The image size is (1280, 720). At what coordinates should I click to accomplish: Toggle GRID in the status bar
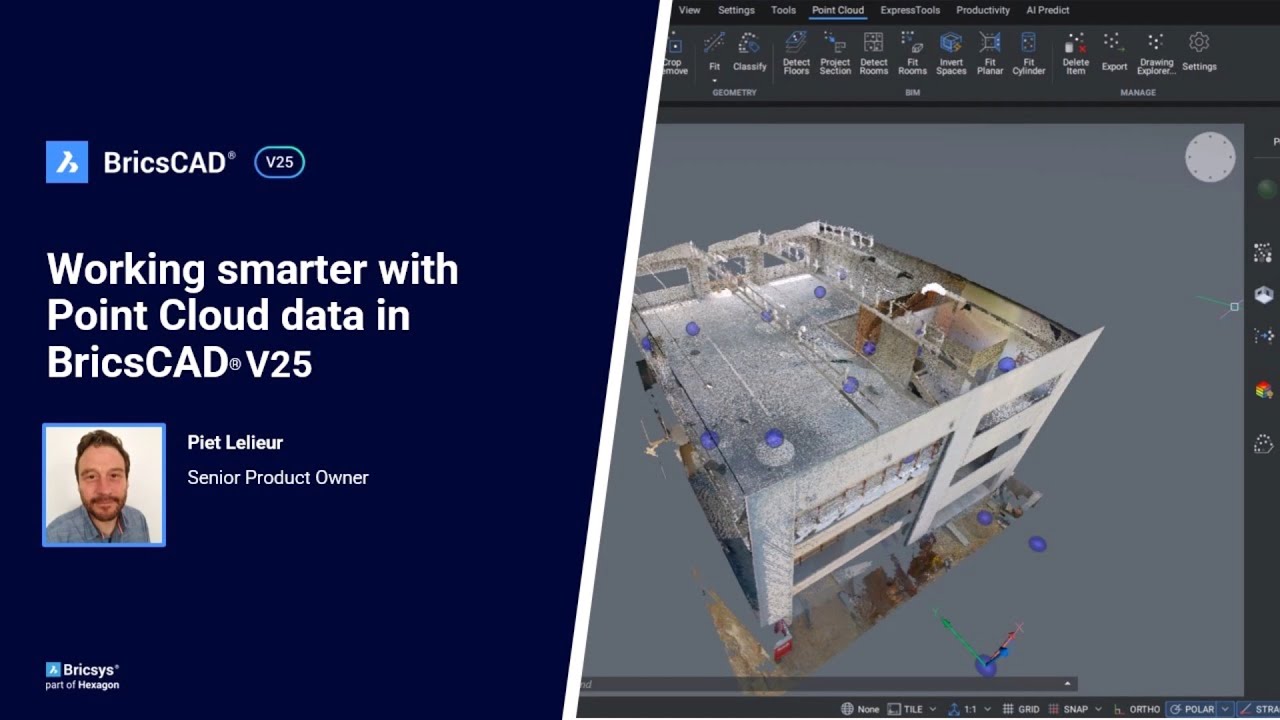(1021, 709)
